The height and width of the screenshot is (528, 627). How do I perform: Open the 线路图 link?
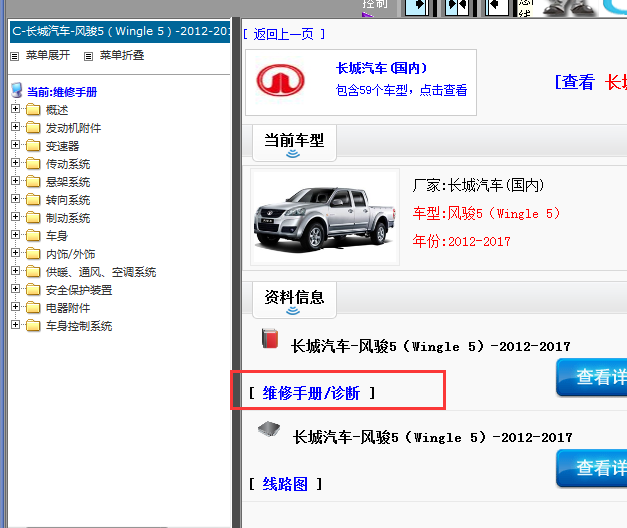(x=285, y=484)
